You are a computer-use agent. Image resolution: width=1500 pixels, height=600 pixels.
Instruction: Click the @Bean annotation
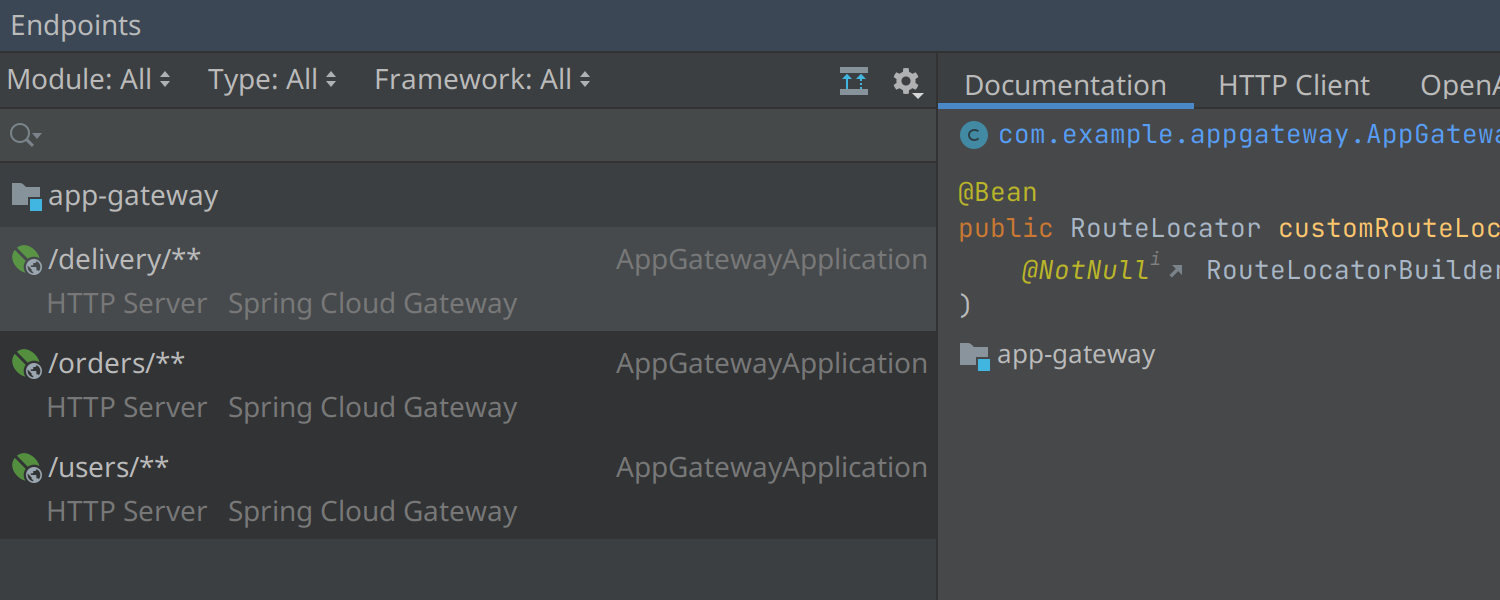pos(997,192)
